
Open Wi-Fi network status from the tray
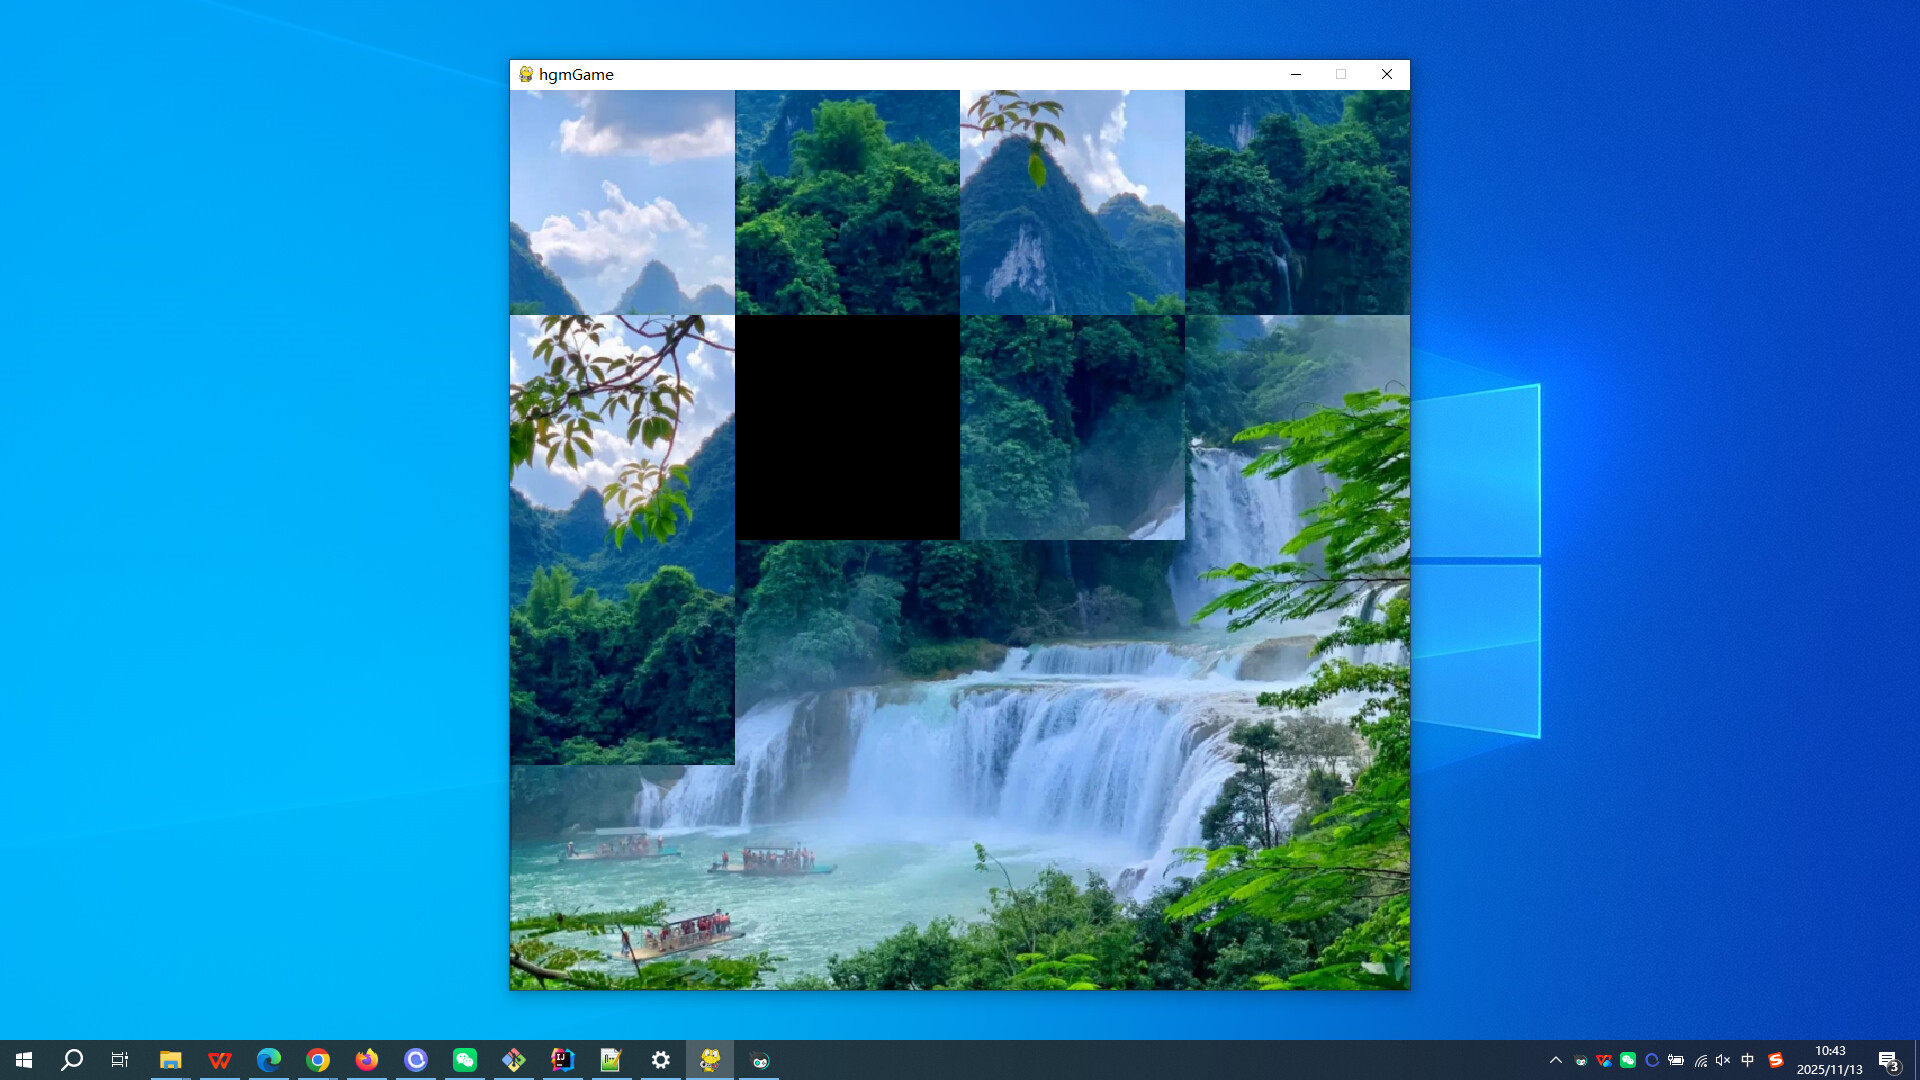click(1701, 1060)
